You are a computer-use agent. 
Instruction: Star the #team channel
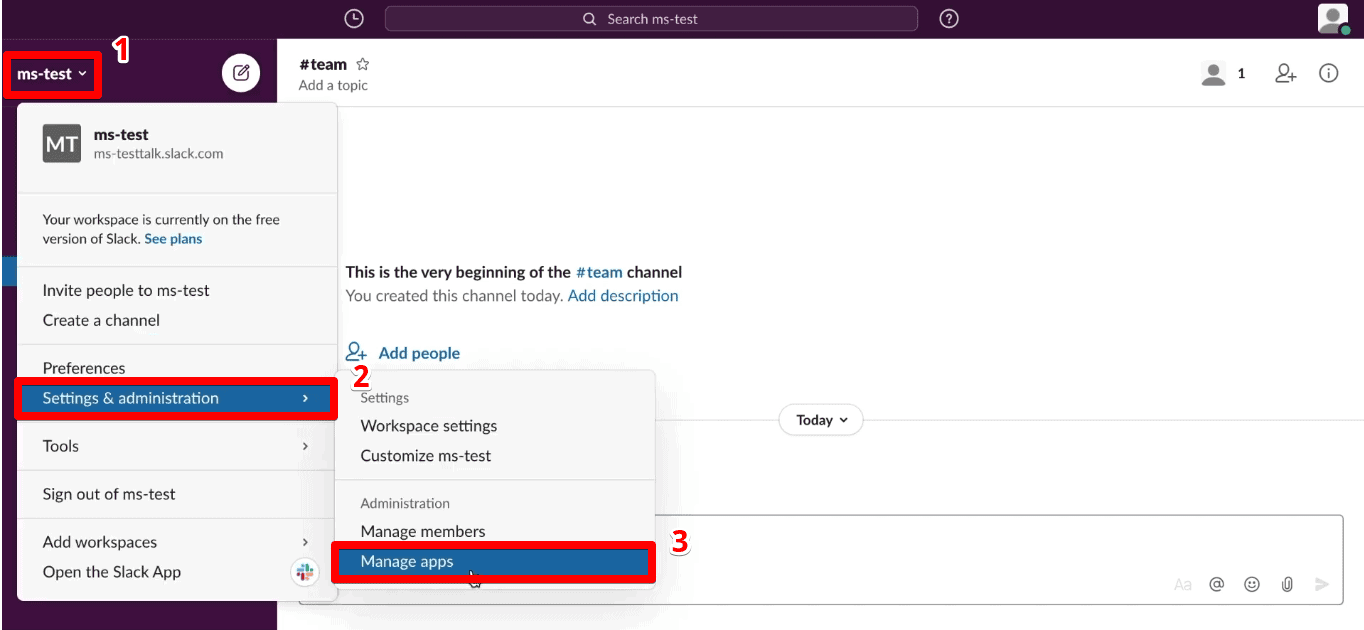pyautogui.click(x=362, y=63)
